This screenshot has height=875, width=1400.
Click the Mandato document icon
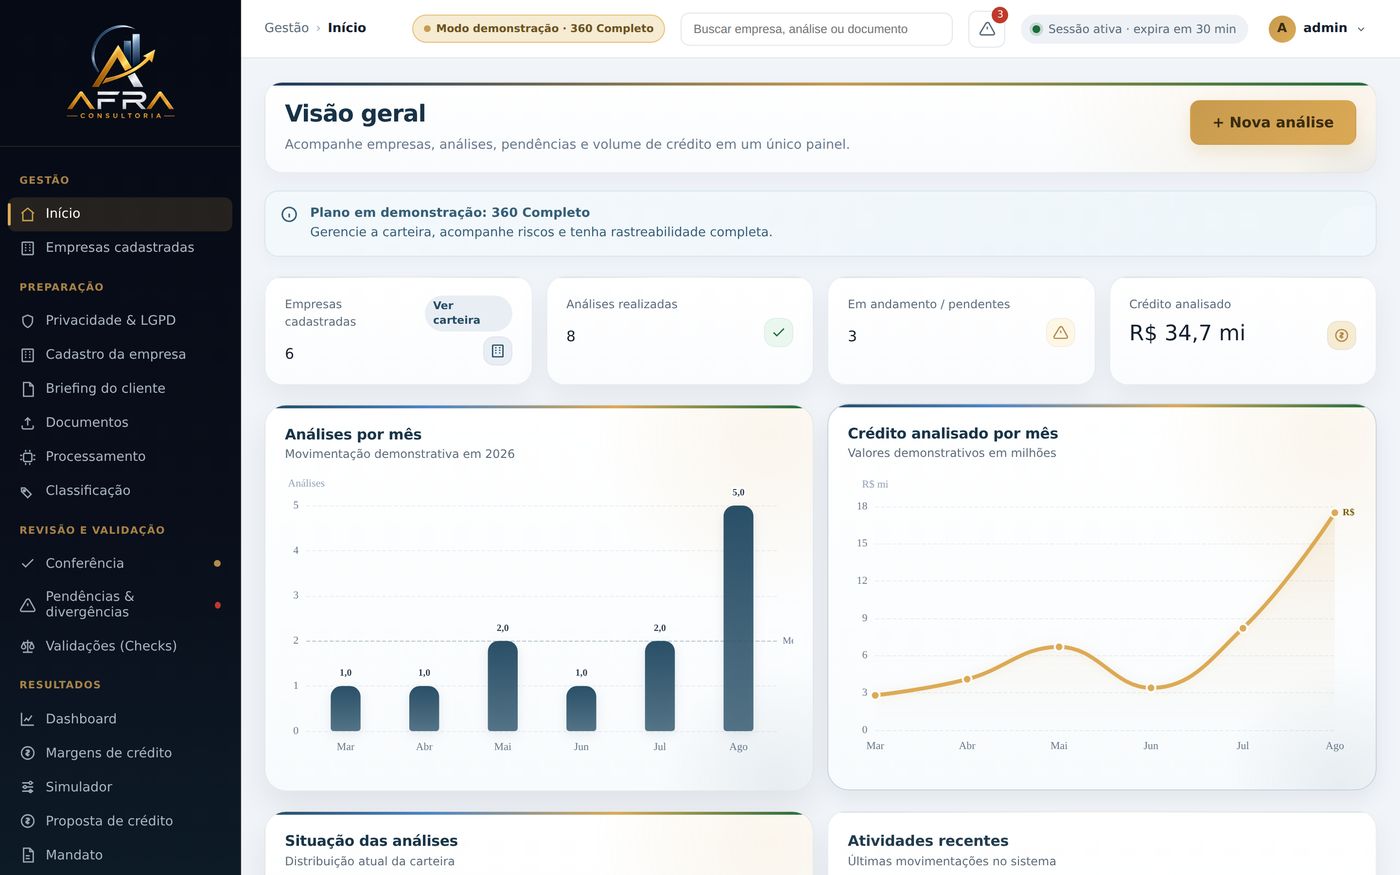28,856
